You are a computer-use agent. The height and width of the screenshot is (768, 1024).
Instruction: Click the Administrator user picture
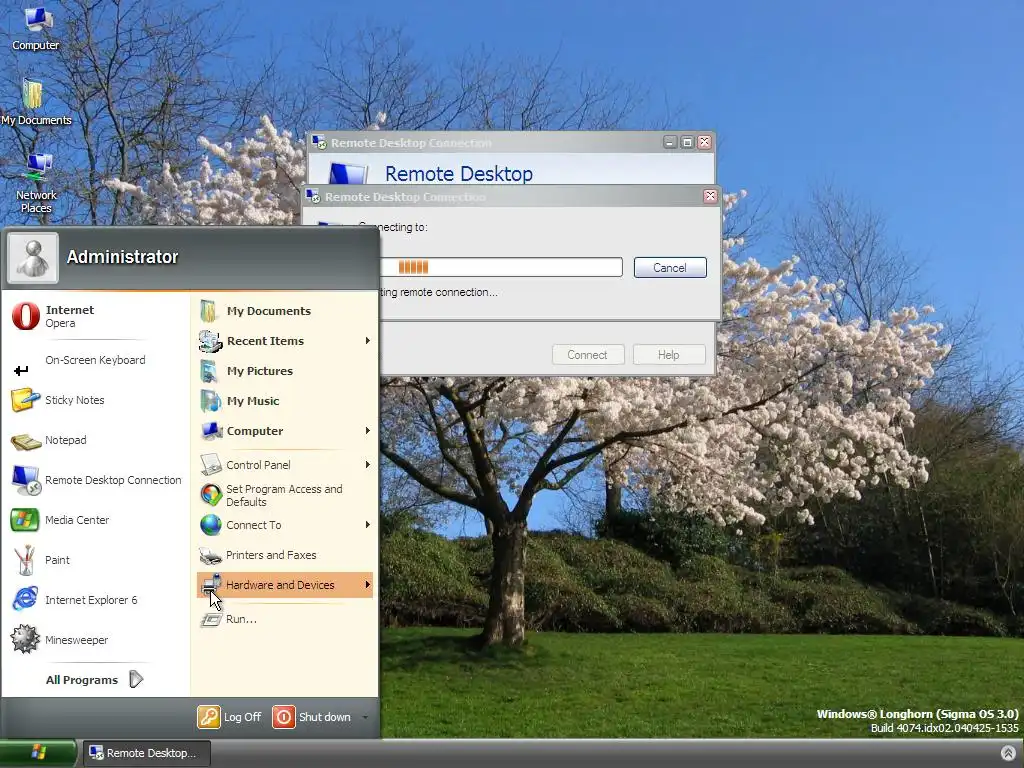pyautogui.click(x=33, y=257)
